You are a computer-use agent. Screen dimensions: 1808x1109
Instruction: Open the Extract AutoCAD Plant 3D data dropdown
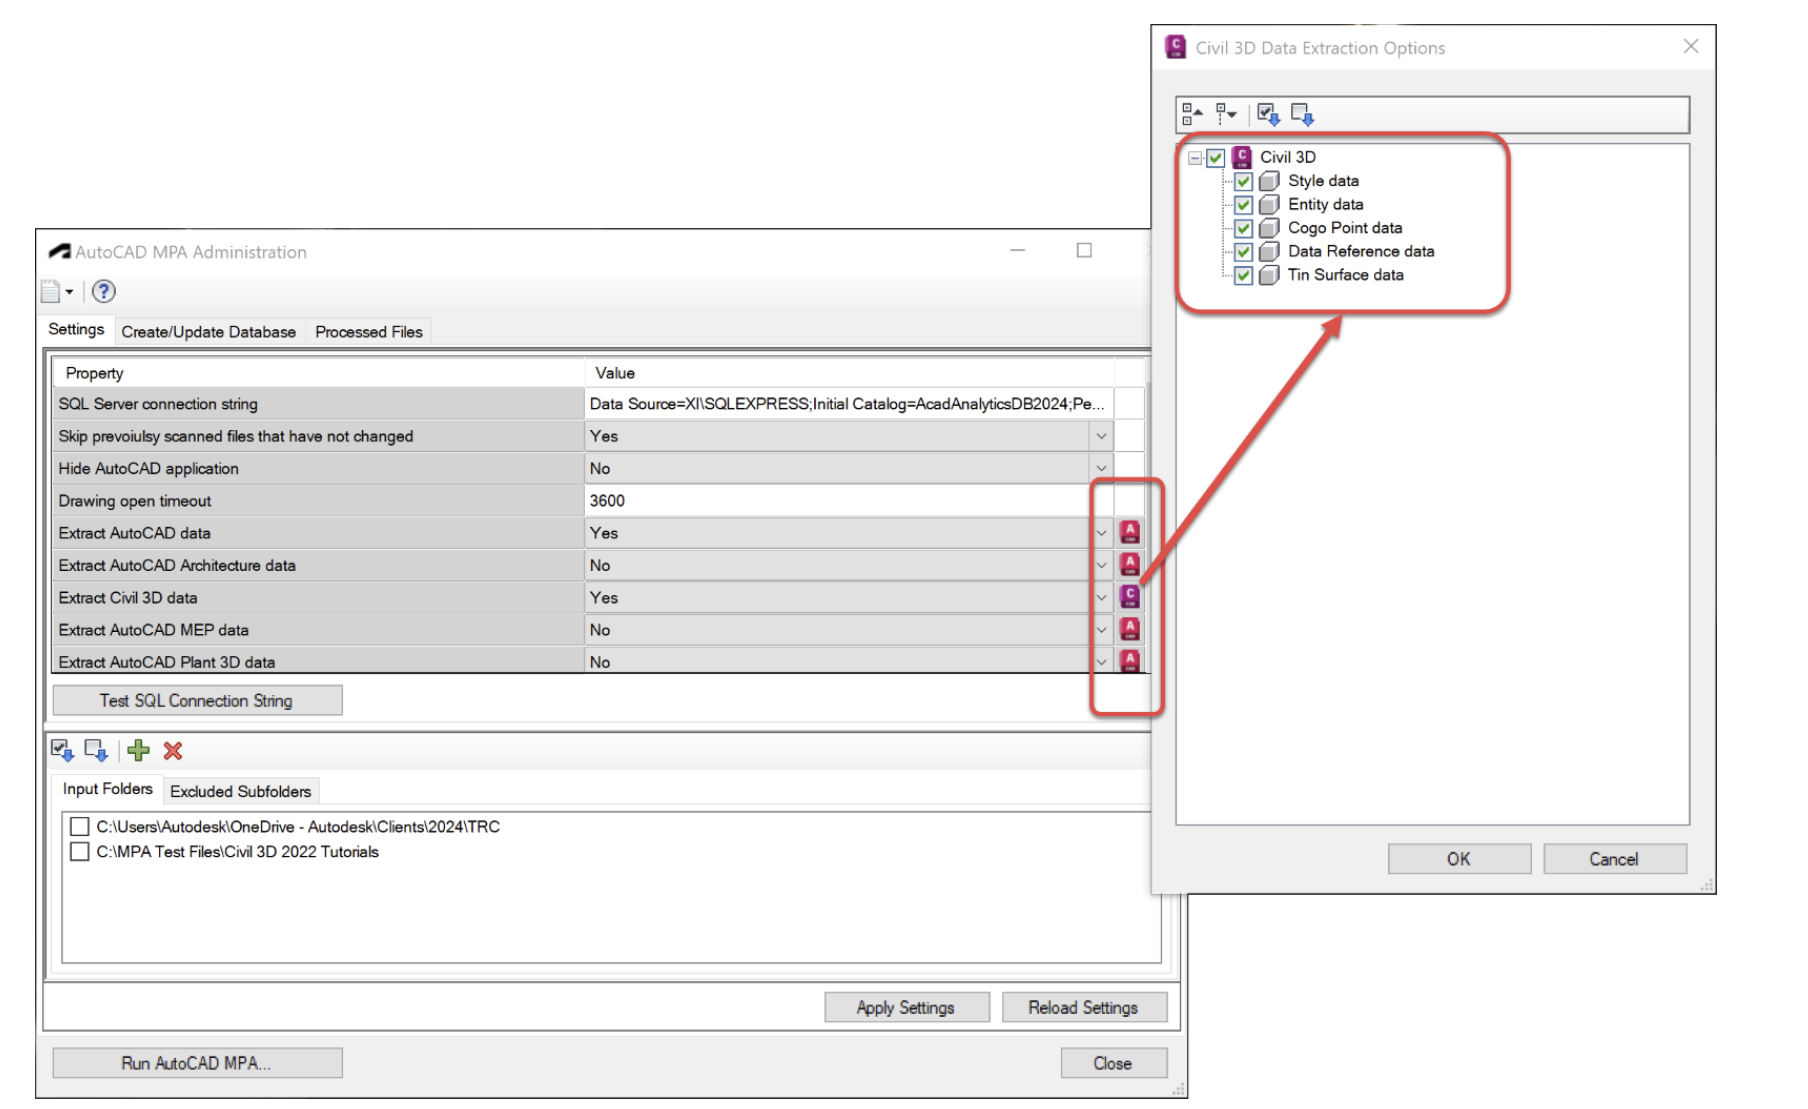[x=1101, y=661]
